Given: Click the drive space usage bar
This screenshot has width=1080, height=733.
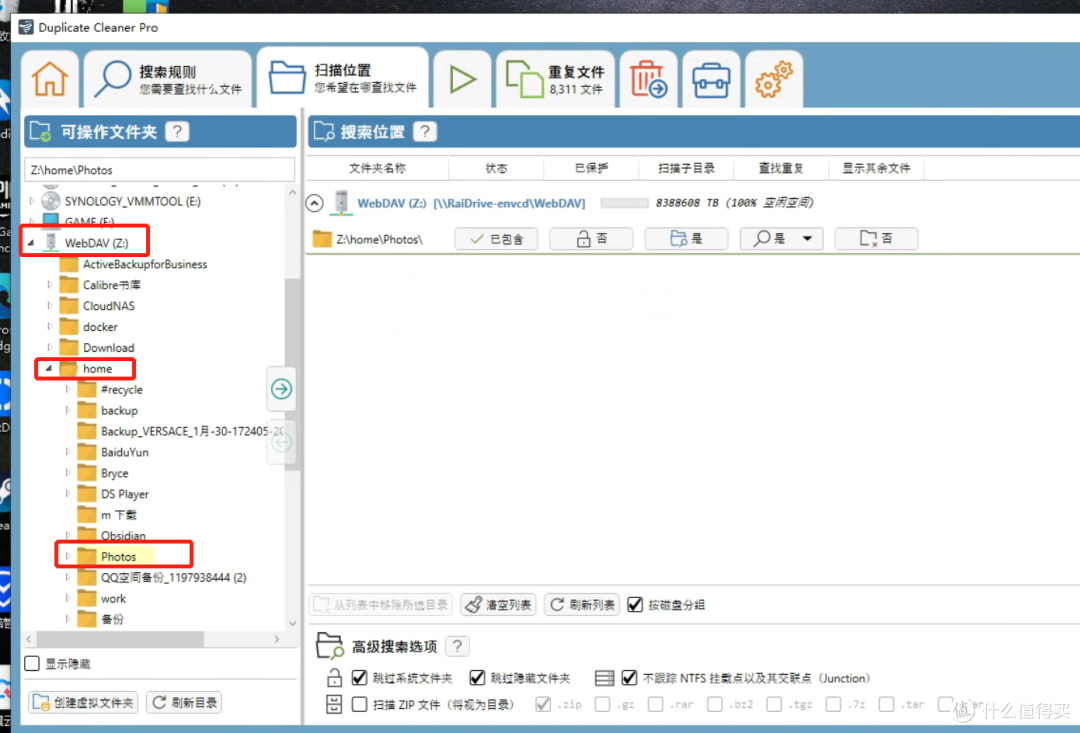Looking at the screenshot, I should pos(624,203).
